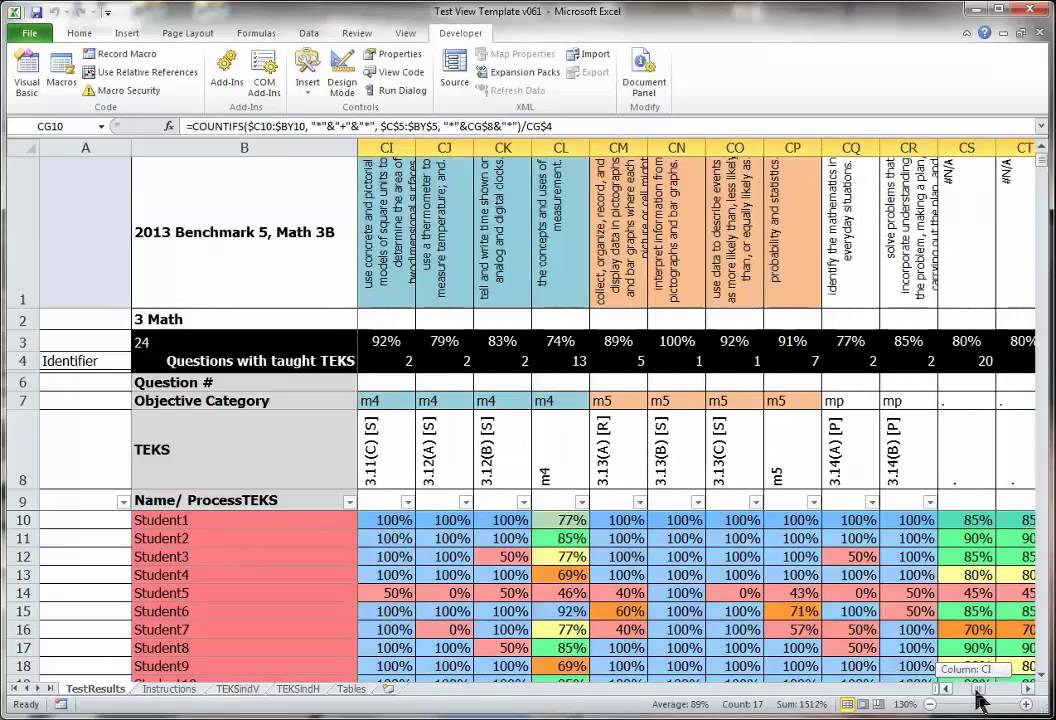
Task: Switch to the Formulas tab
Action: click(x=256, y=33)
